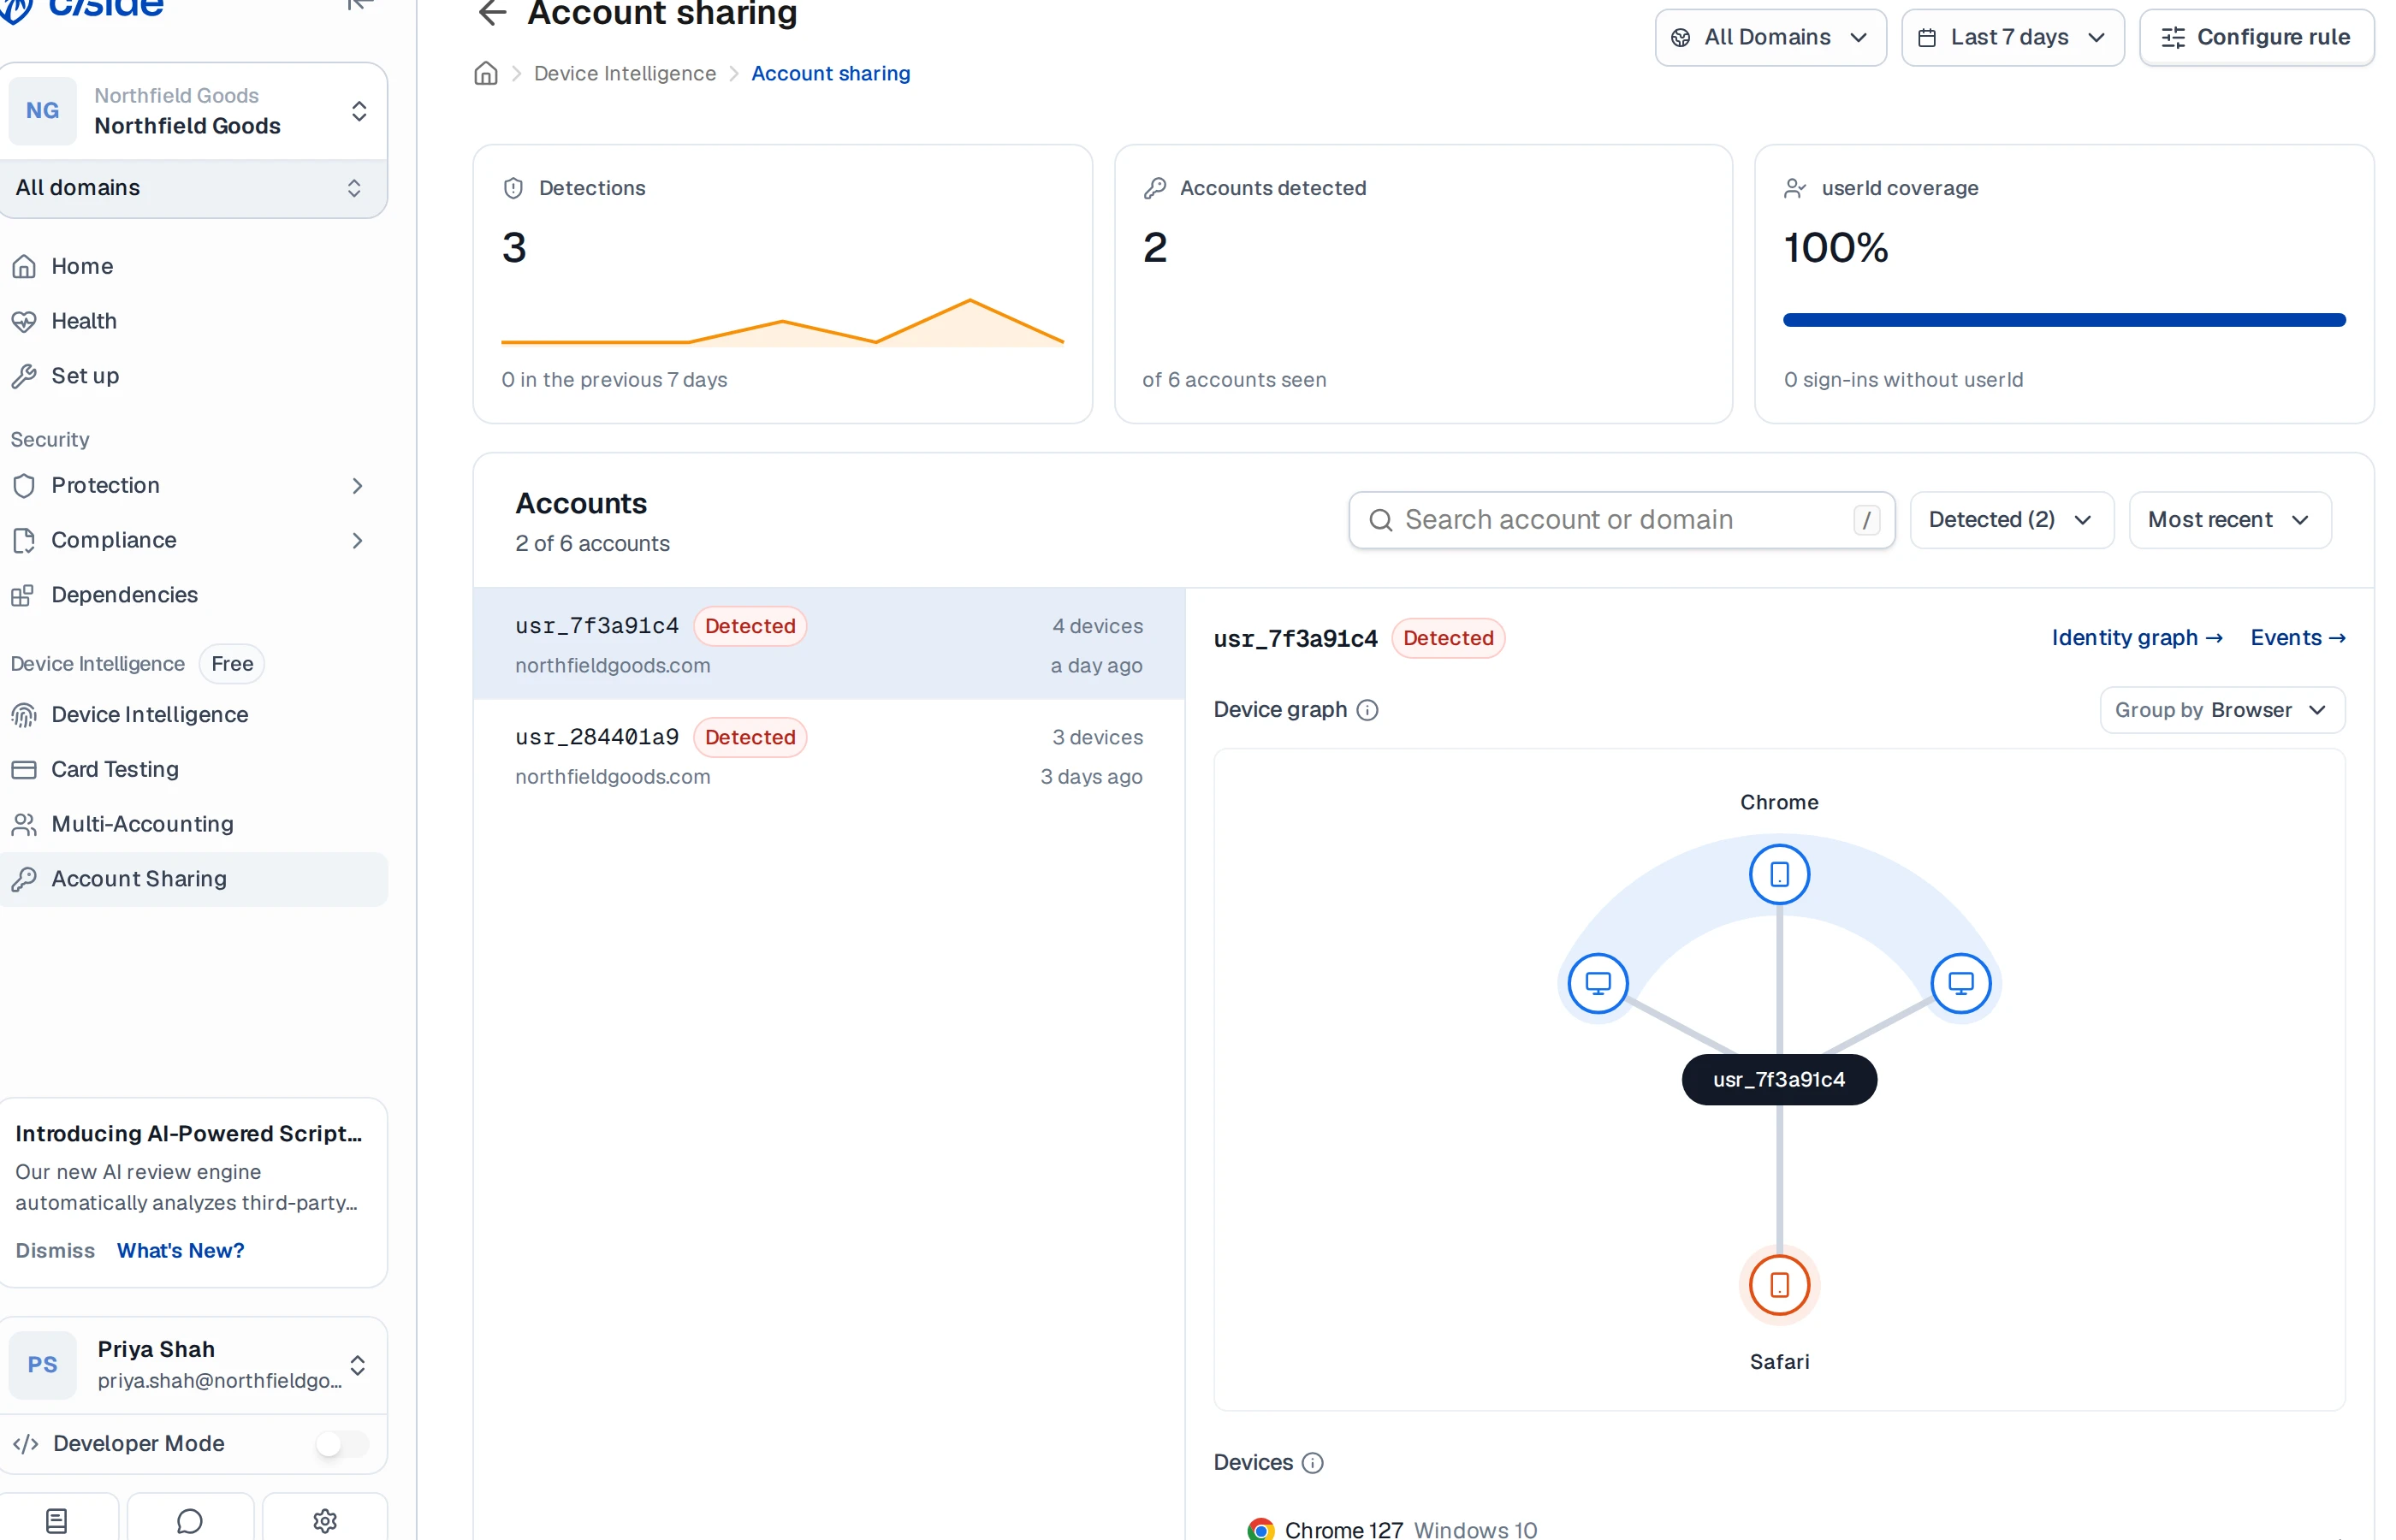Open the Events link

coord(2297,637)
